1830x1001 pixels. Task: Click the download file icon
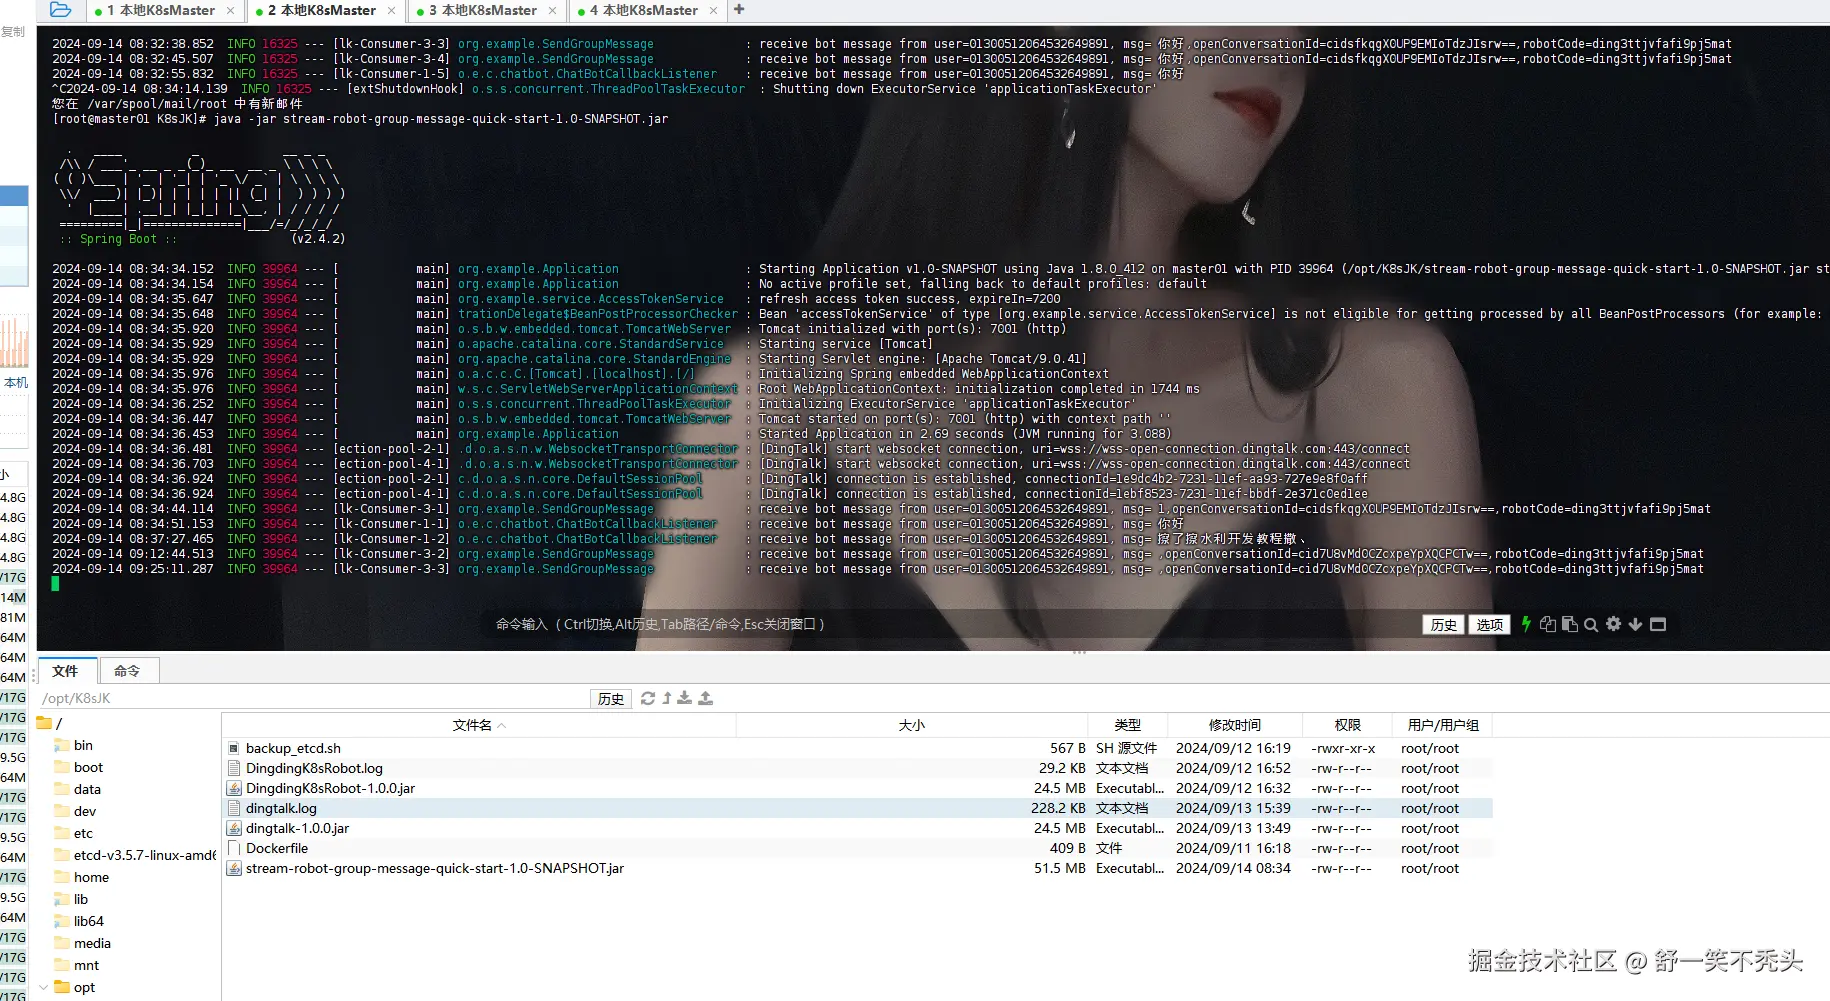[685, 698]
